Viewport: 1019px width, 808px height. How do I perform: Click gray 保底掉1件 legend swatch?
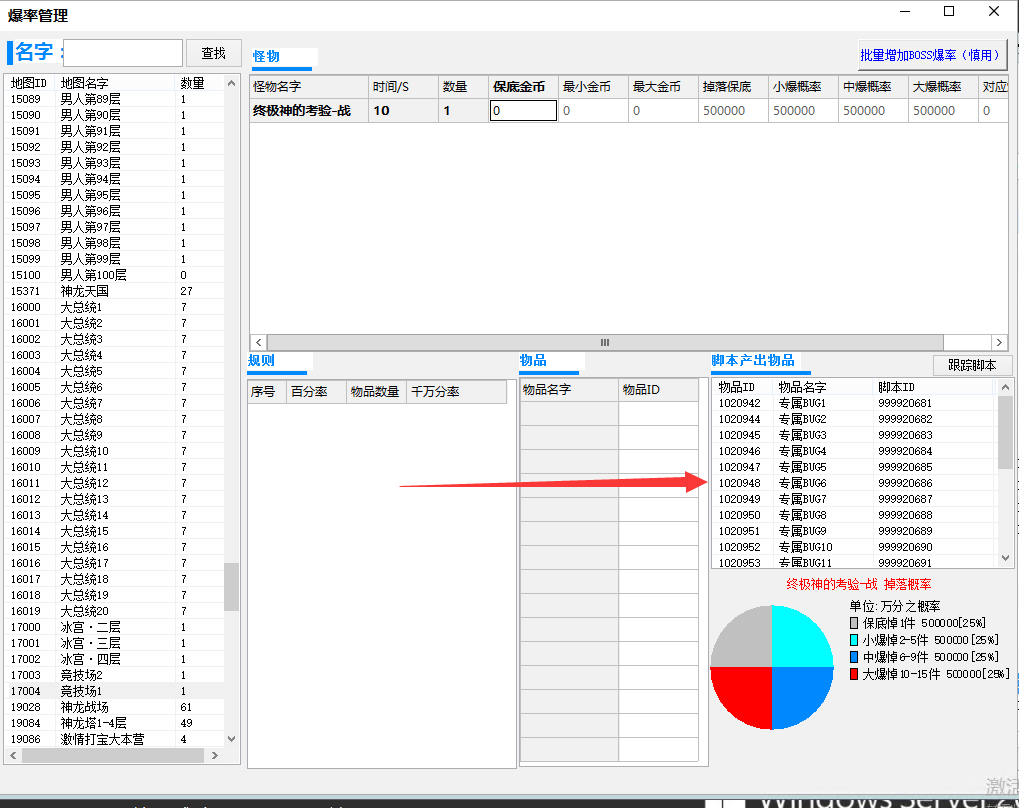pyautogui.click(x=854, y=623)
